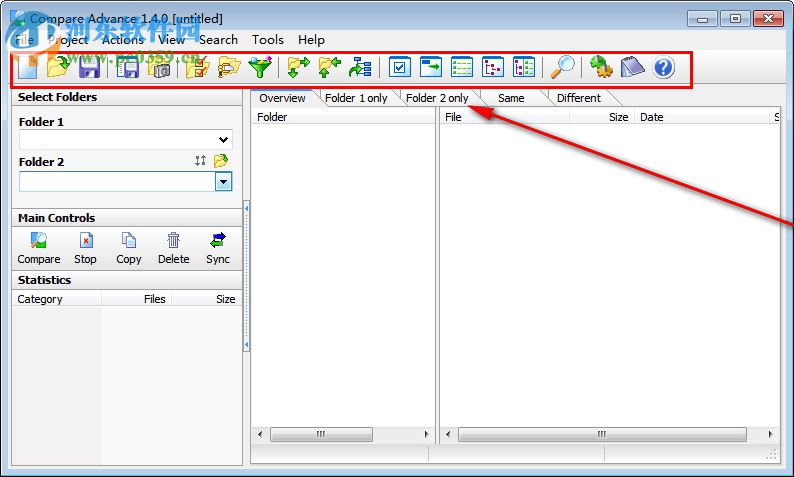Switch to the Folder 2 only tab
Image resolution: width=794 pixels, height=477 pixels.
(x=437, y=98)
